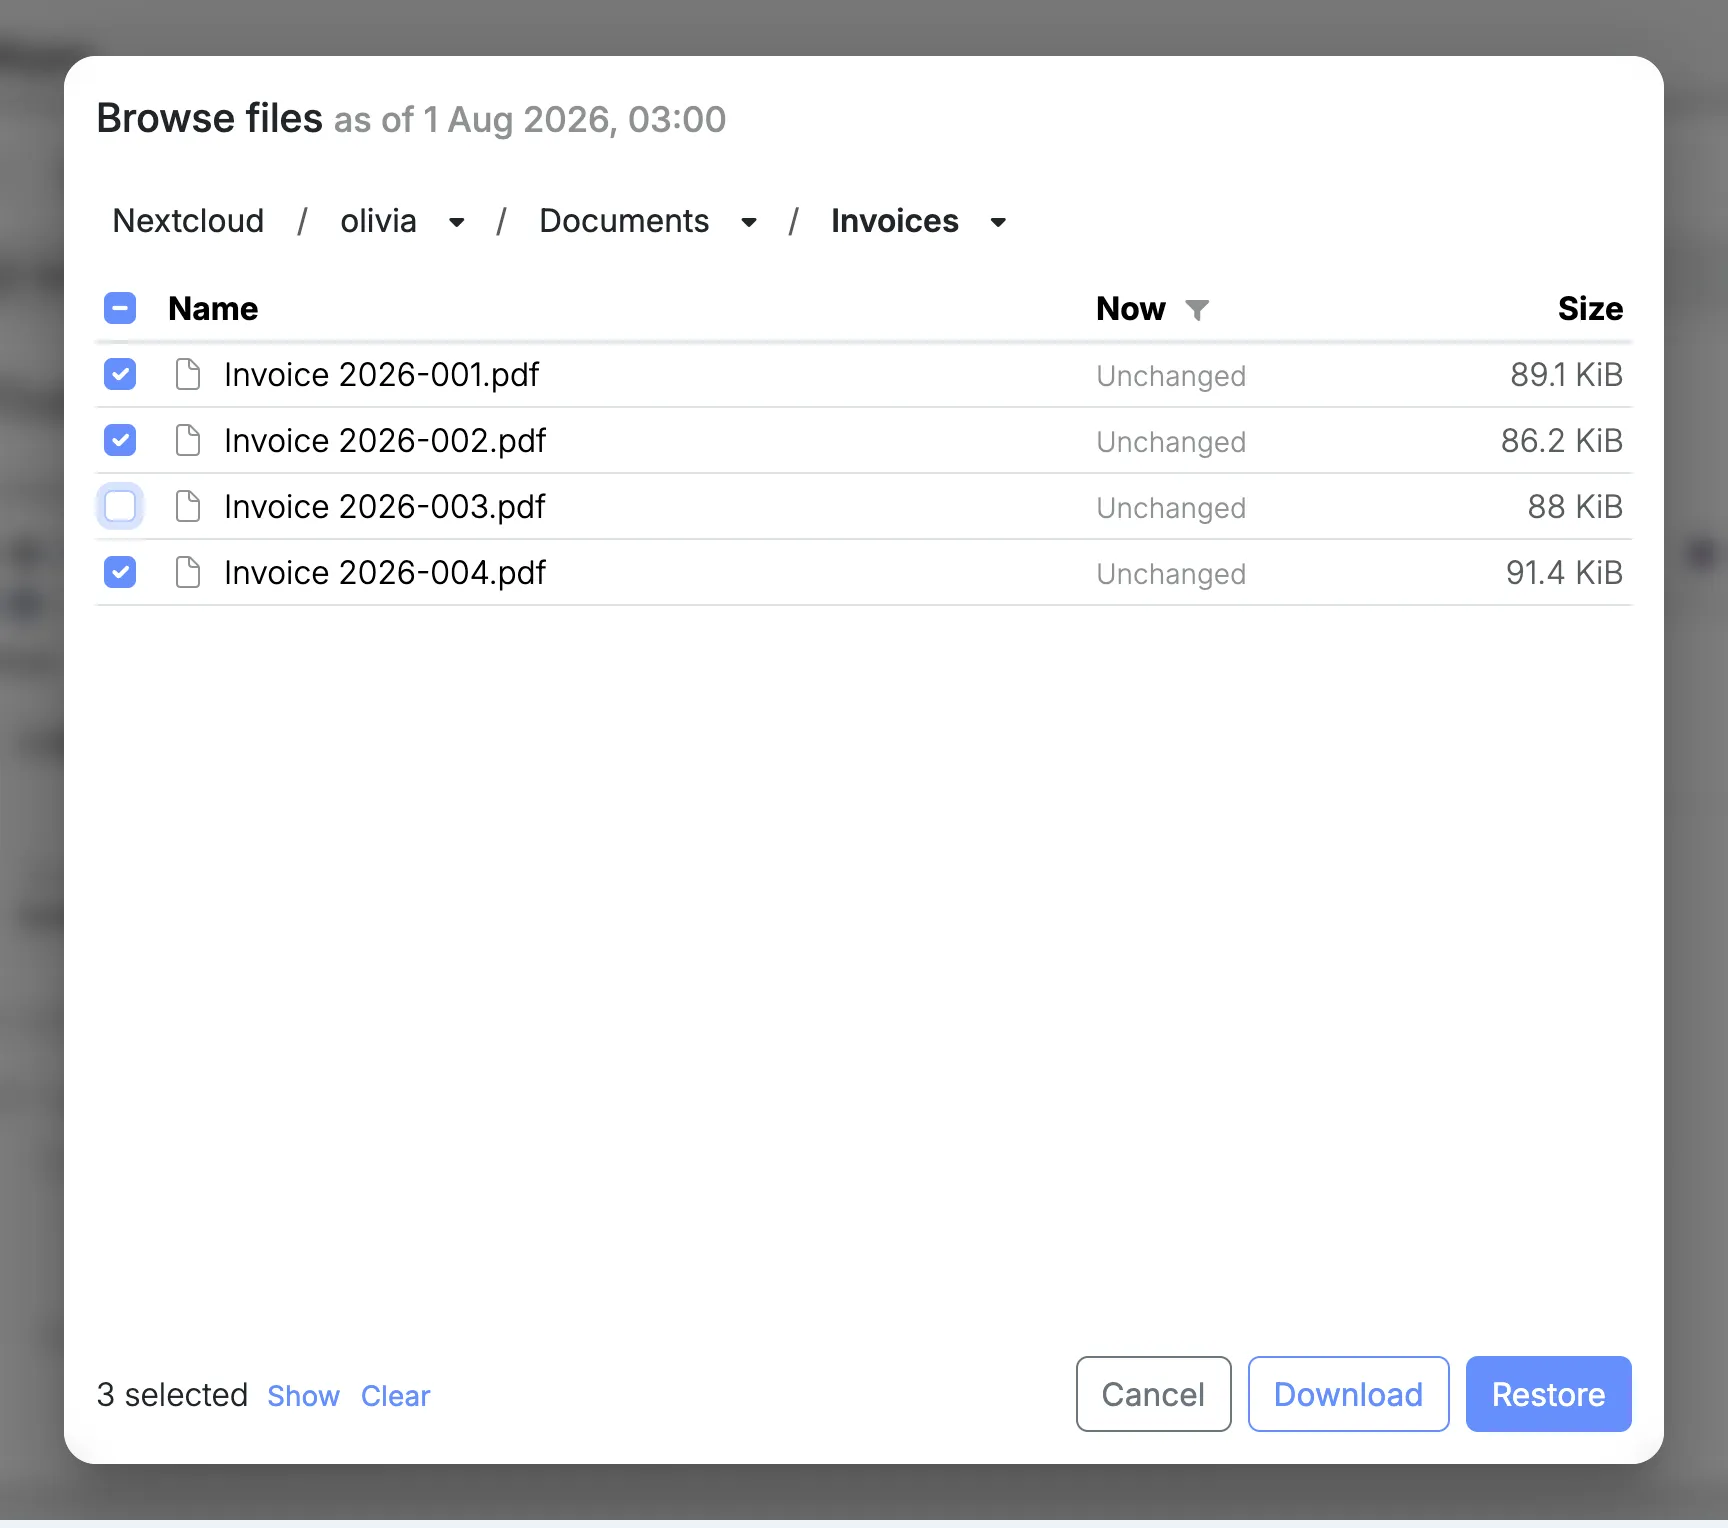Click the file icon for Invoice 2026-003.pdf

[187, 506]
